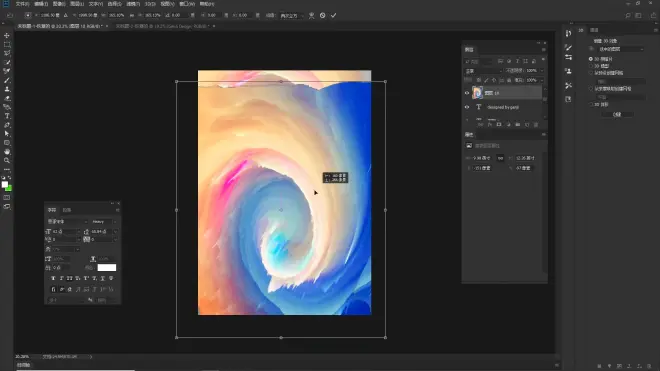The height and width of the screenshot is (371, 660).
Task: Open the File menu
Action: pyautogui.click(x=22, y=4)
